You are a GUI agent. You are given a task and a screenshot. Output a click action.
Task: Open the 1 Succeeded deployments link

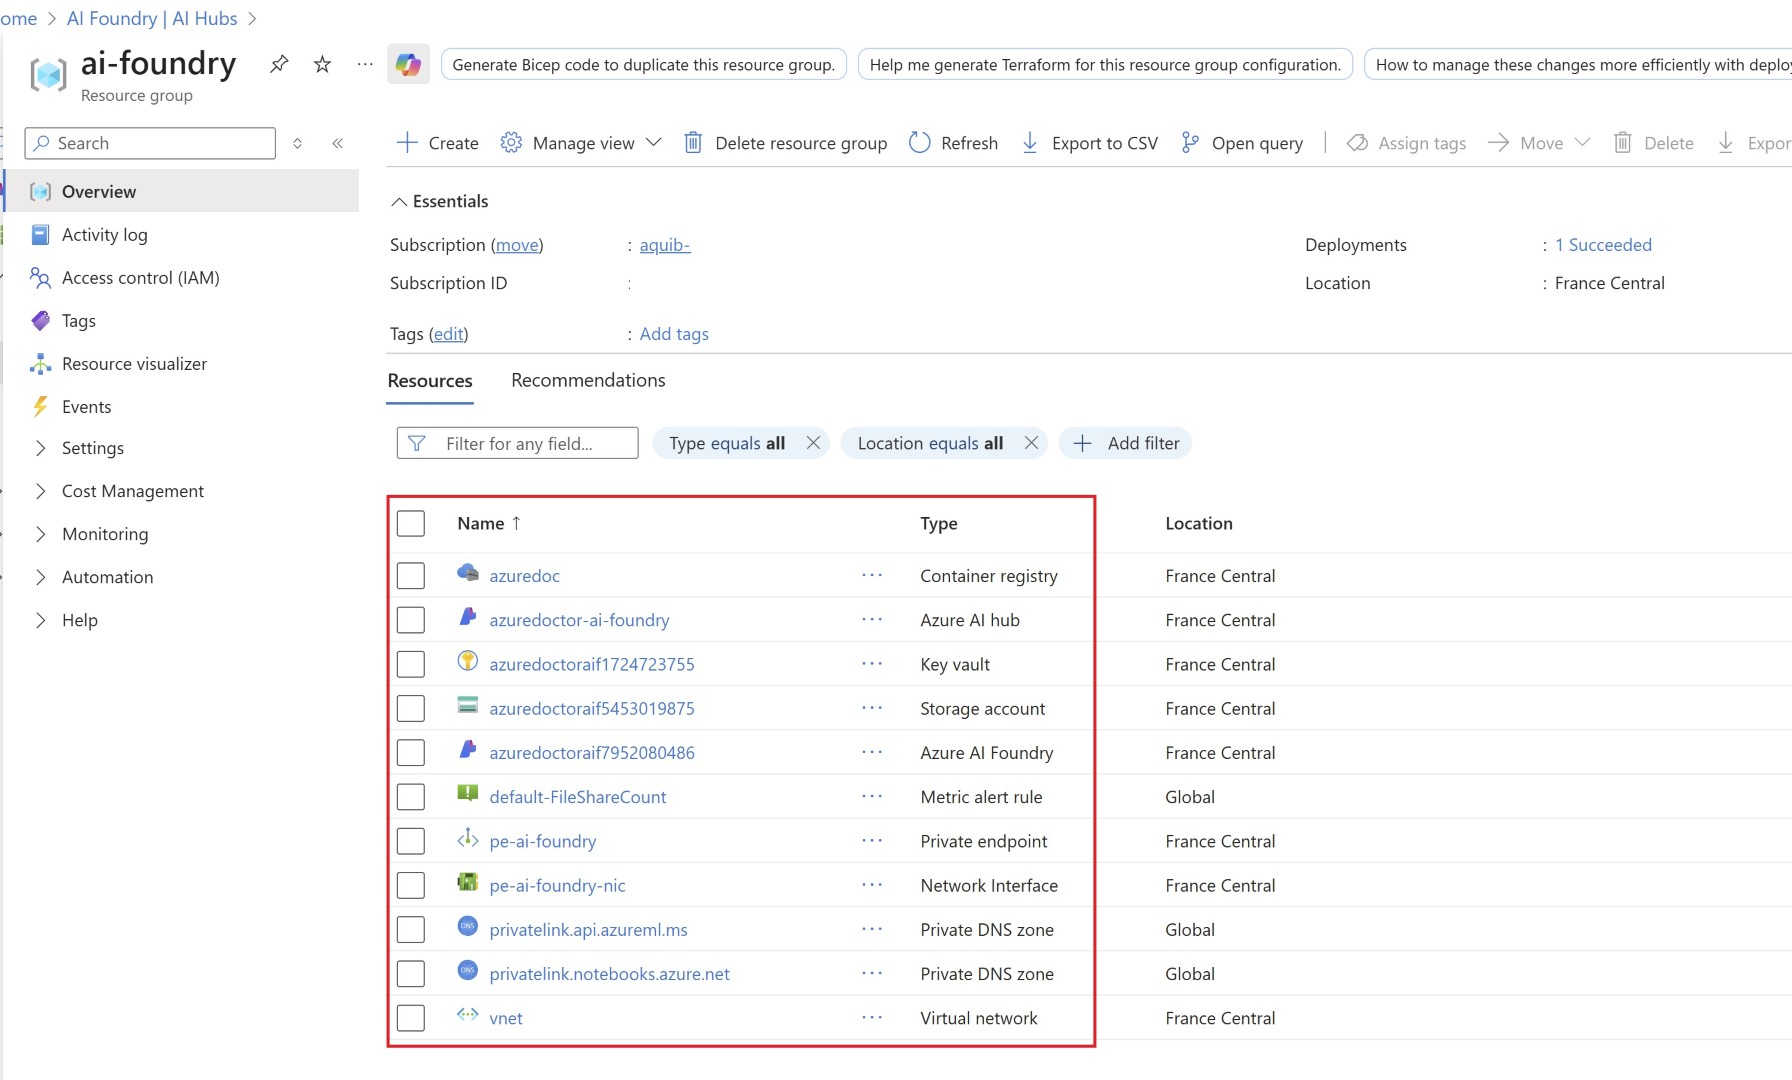click(x=1603, y=245)
